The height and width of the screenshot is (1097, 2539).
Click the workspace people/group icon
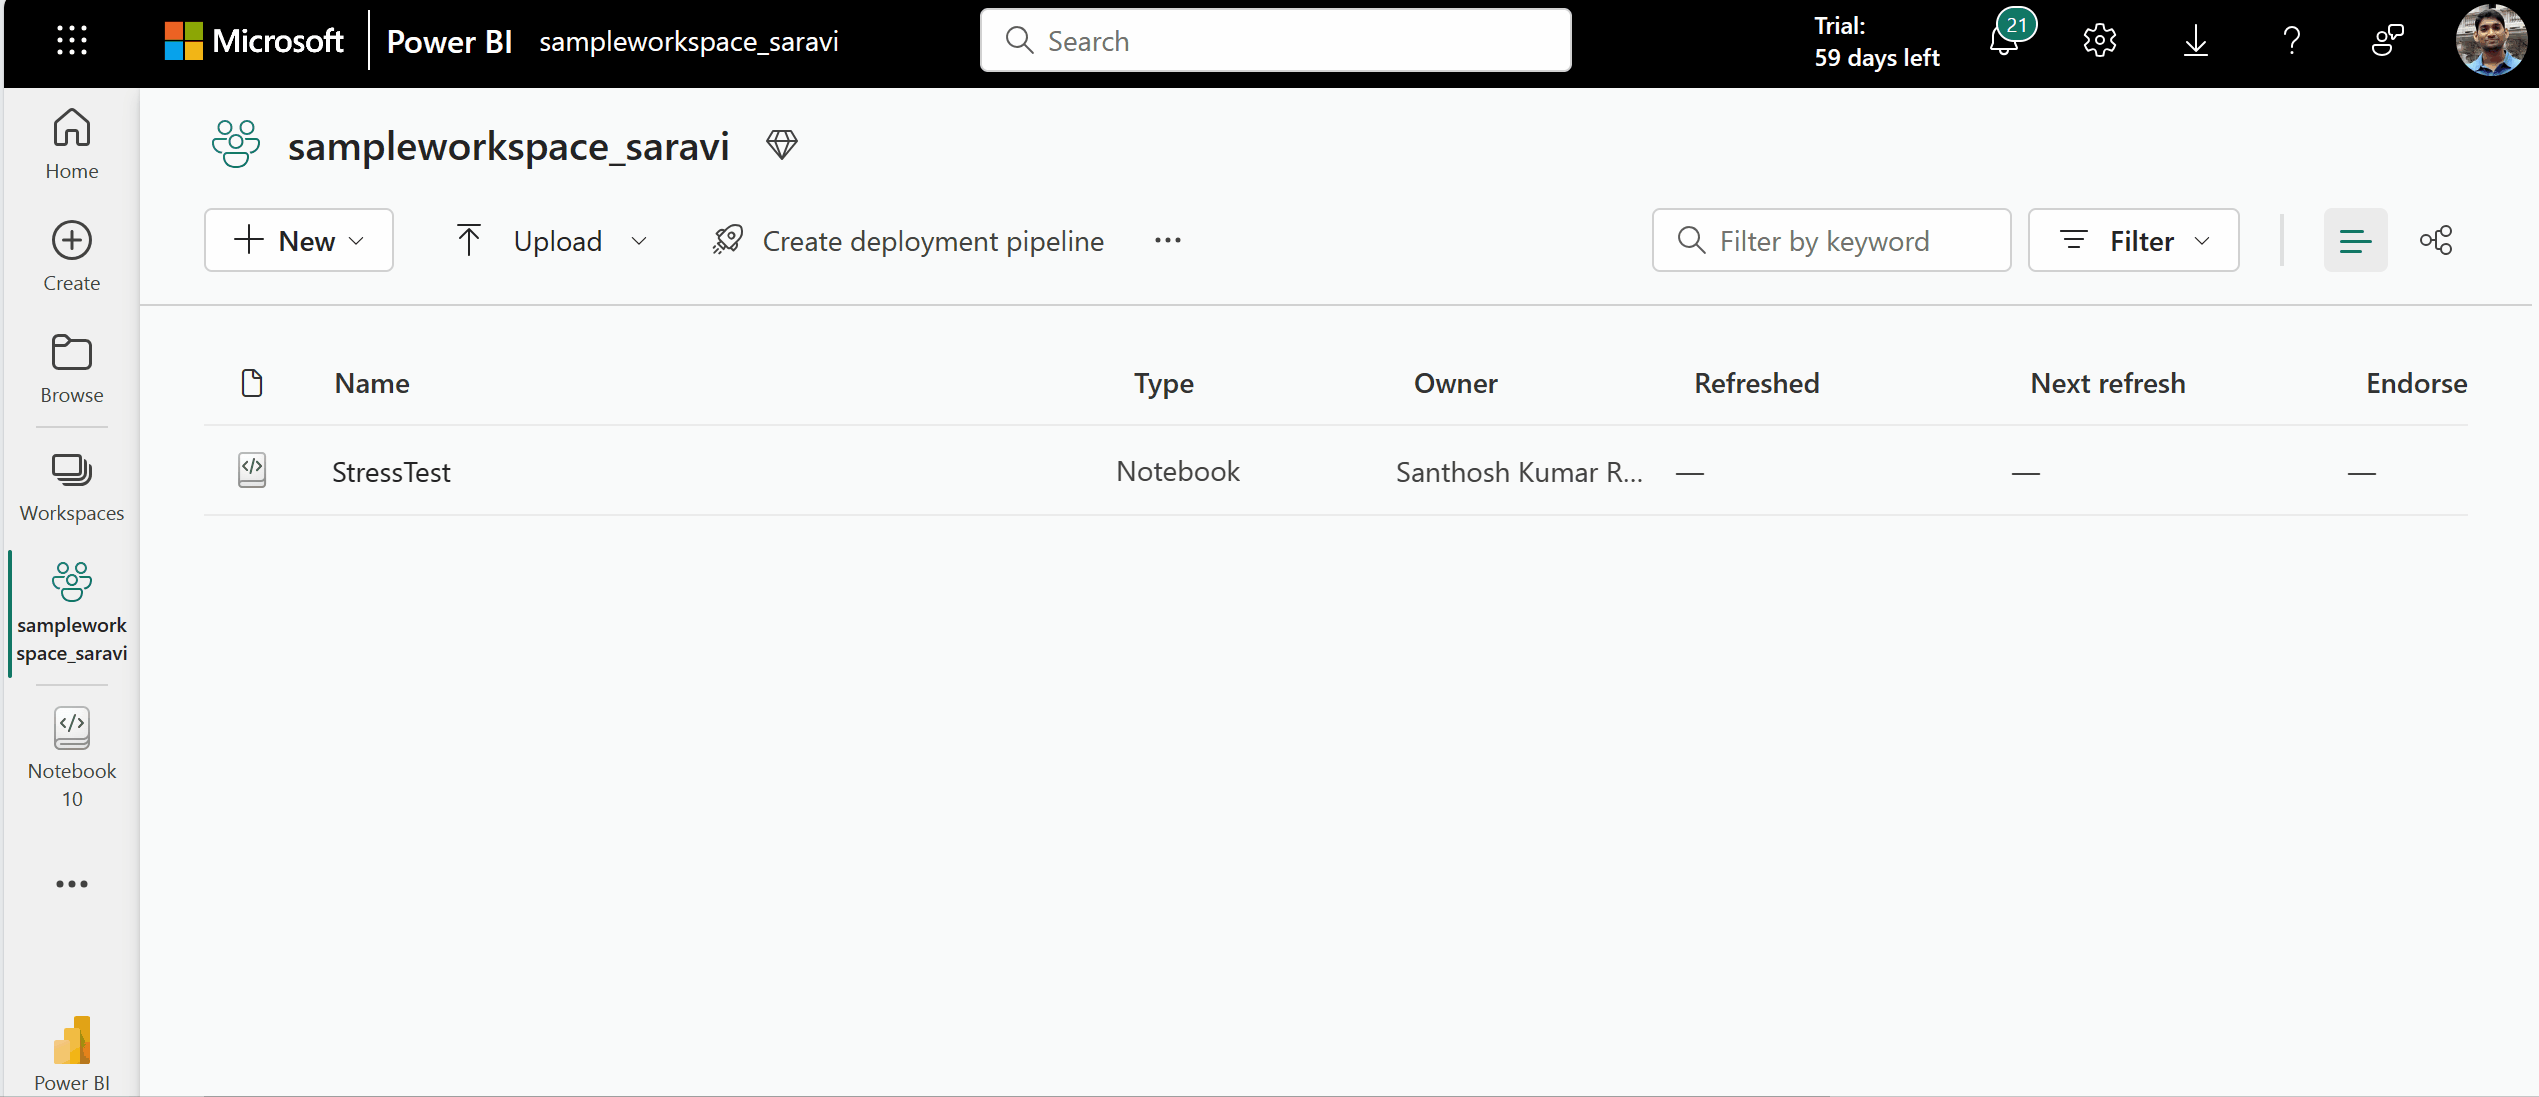pos(235,144)
